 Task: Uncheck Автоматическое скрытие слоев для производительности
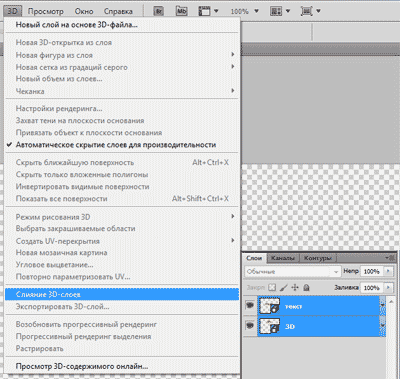(116, 145)
